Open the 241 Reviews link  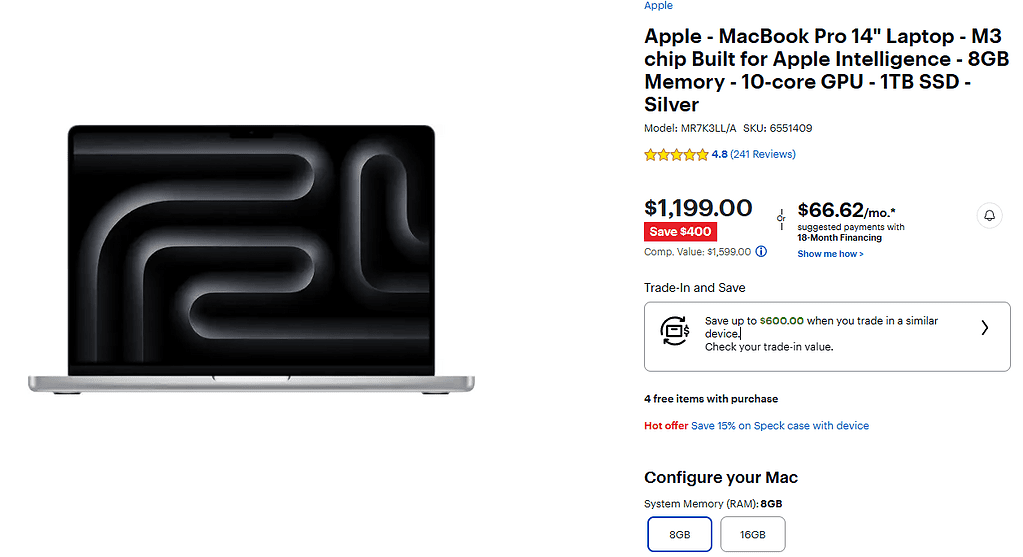[763, 155]
